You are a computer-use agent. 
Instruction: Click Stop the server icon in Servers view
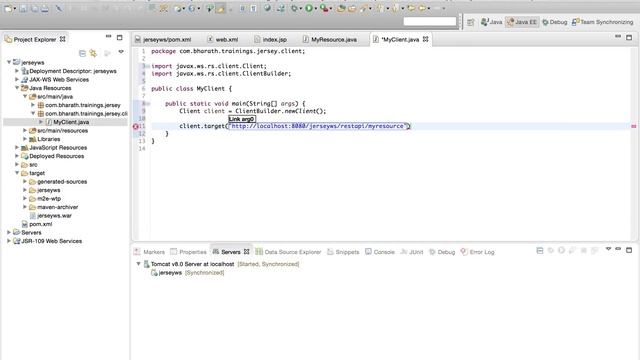(x=584, y=250)
